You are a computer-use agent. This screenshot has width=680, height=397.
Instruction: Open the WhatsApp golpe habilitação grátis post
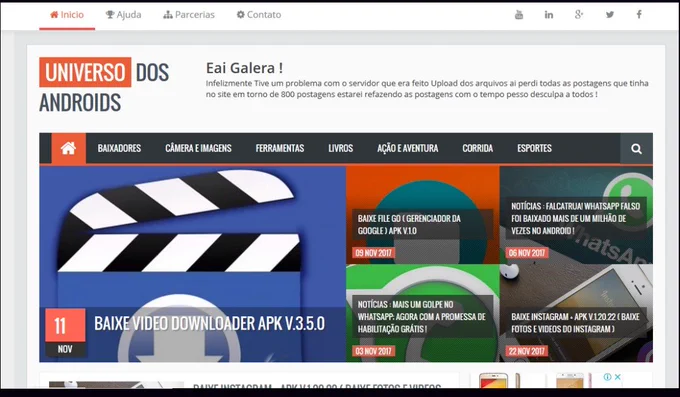click(x=422, y=317)
